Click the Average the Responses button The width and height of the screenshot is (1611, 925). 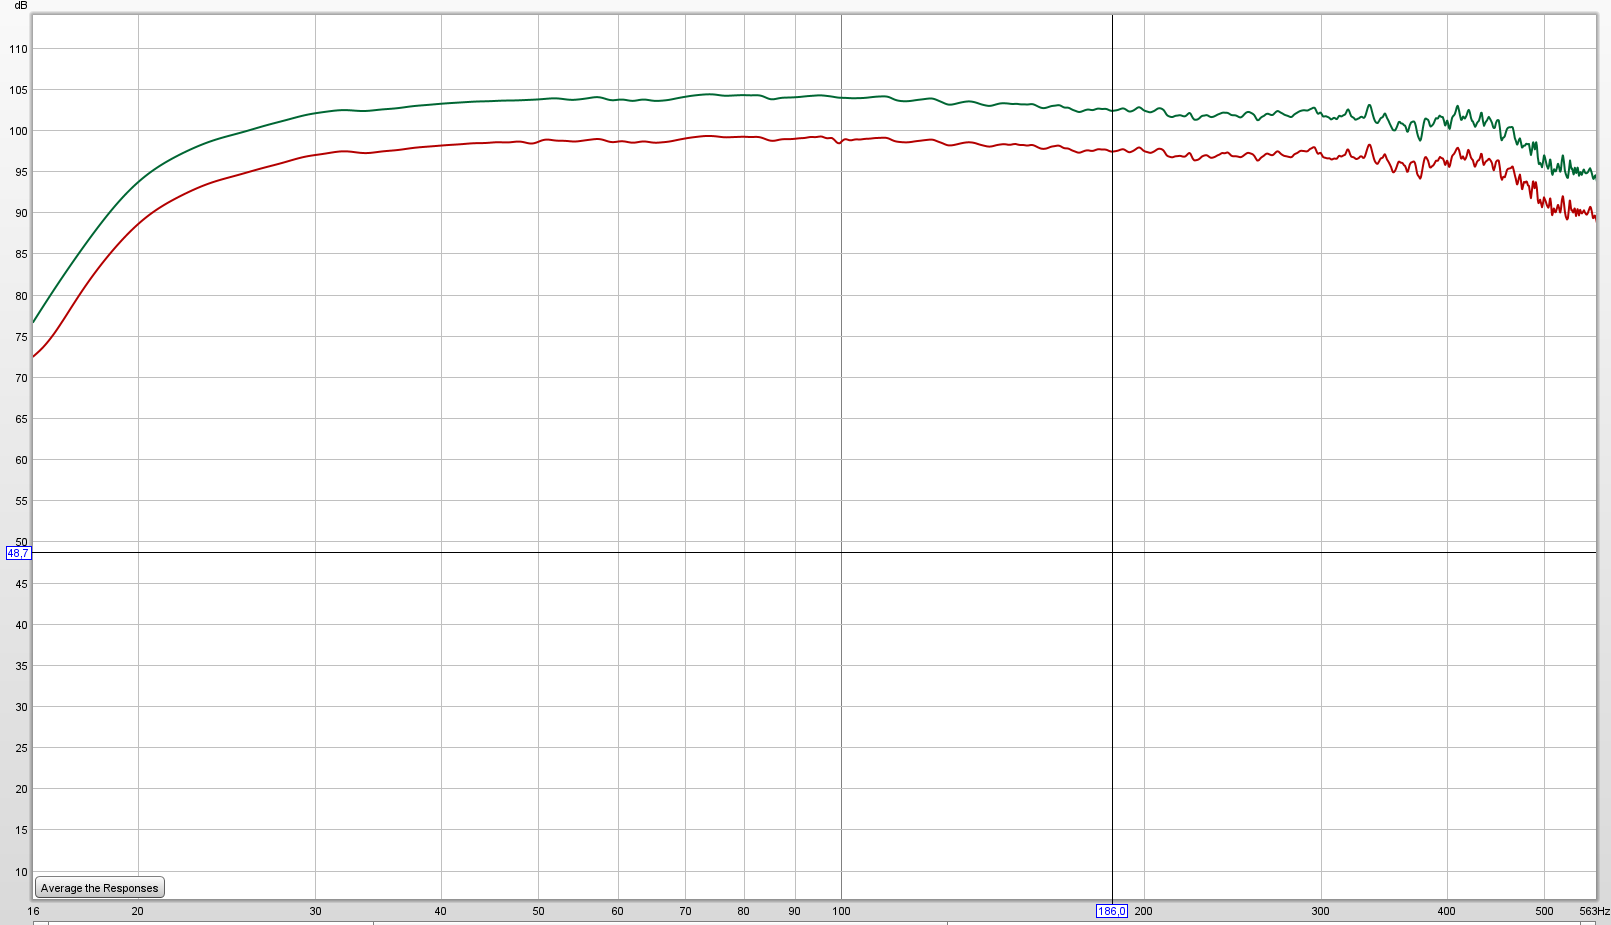pos(99,888)
